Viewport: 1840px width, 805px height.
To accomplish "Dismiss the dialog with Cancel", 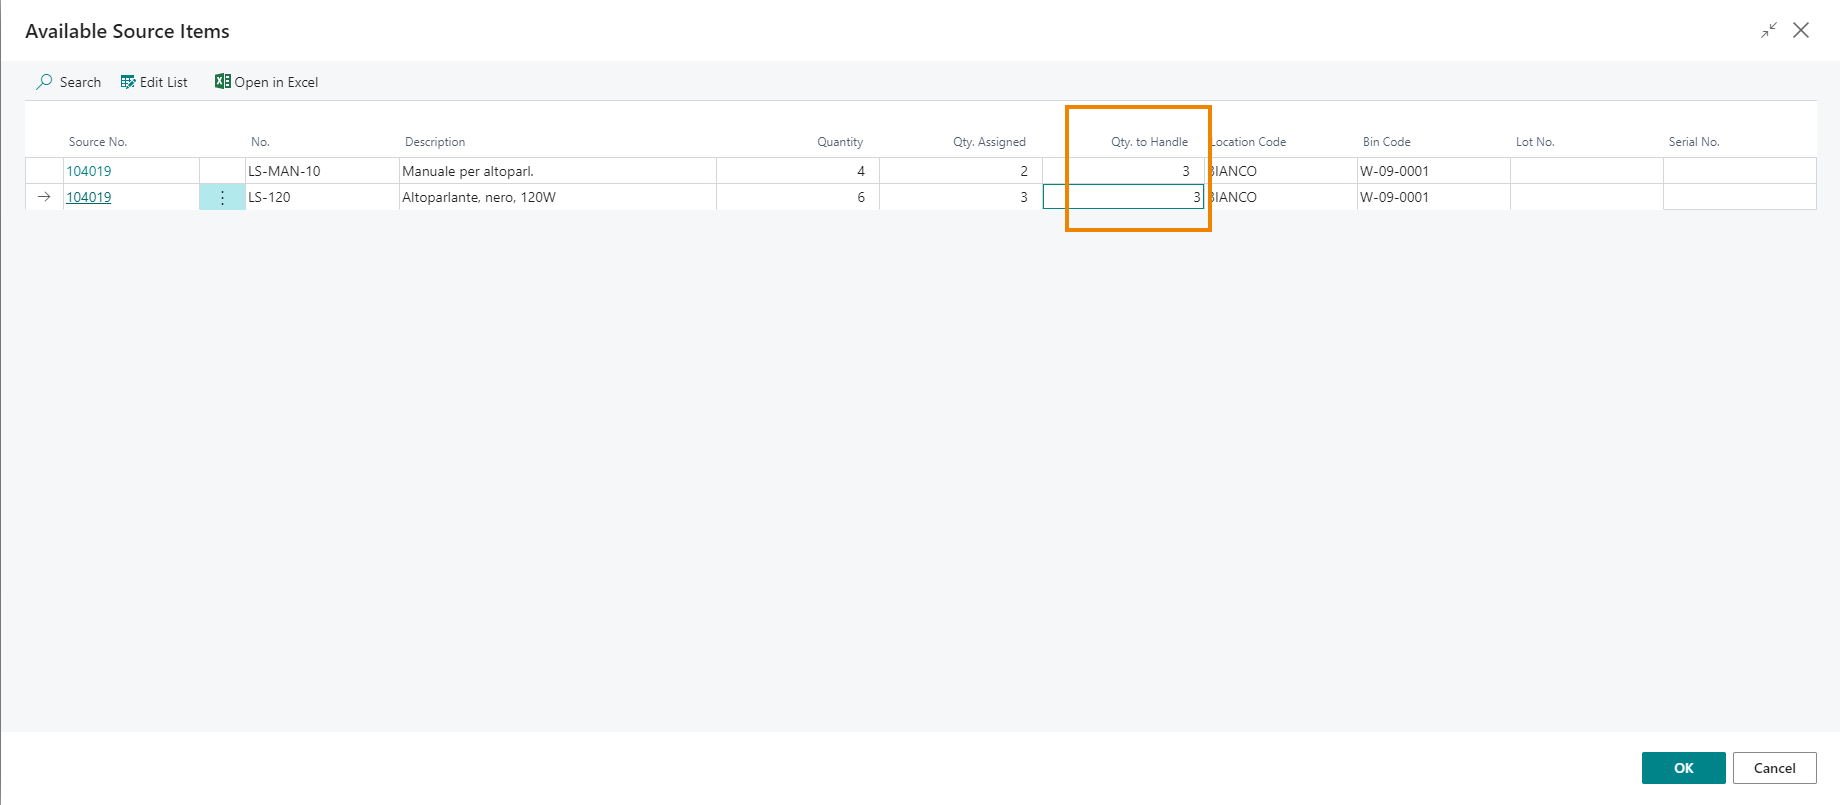I will click(1774, 767).
